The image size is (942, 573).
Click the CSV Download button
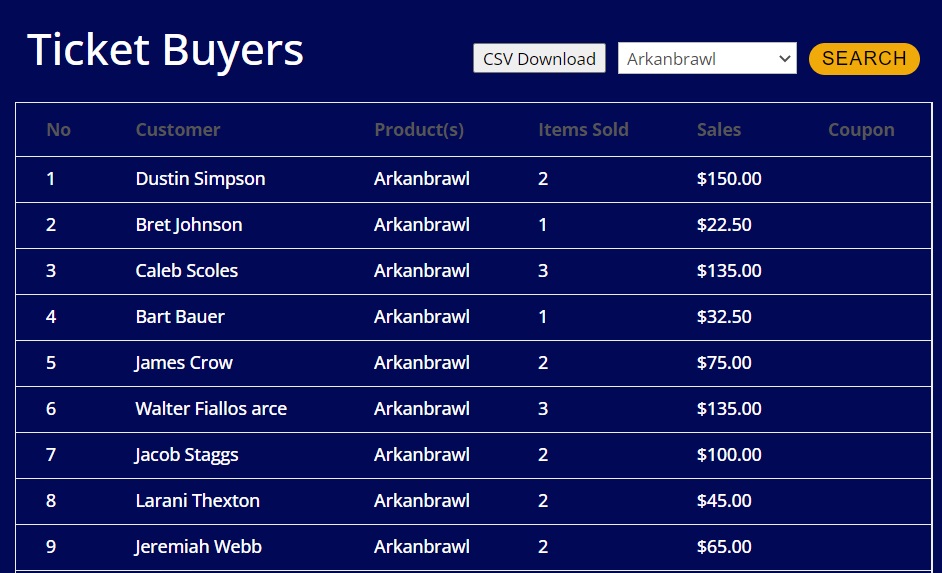point(539,59)
